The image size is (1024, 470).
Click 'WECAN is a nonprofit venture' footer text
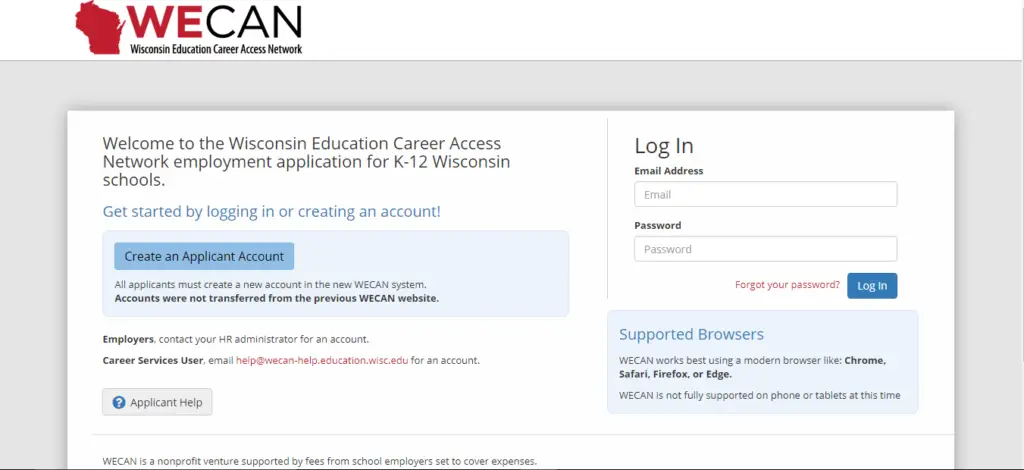click(319, 461)
